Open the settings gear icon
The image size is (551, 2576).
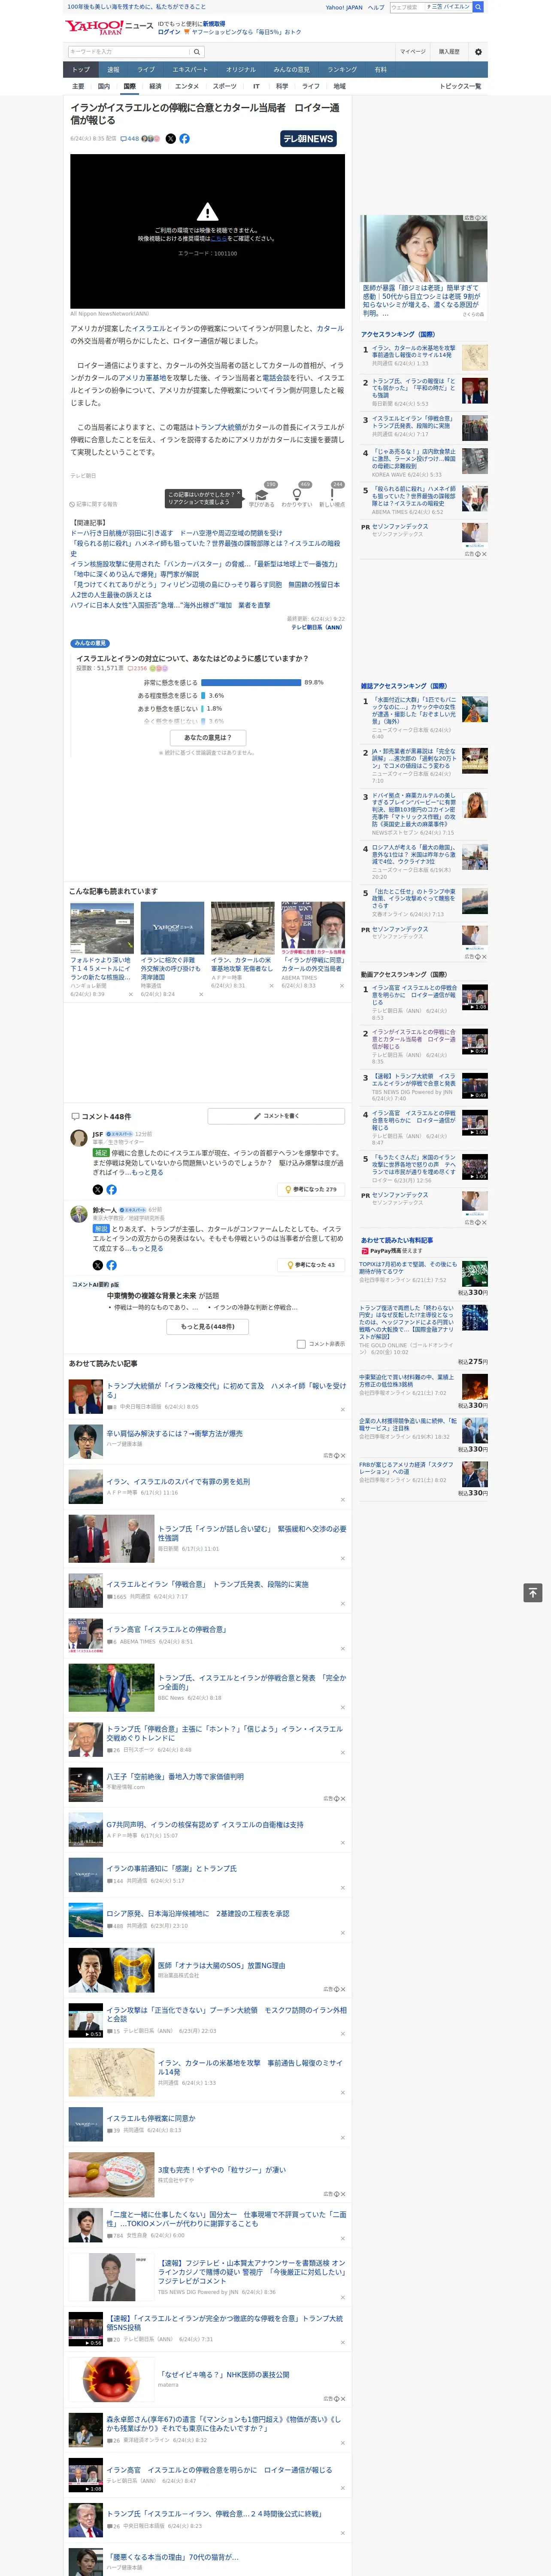point(478,52)
